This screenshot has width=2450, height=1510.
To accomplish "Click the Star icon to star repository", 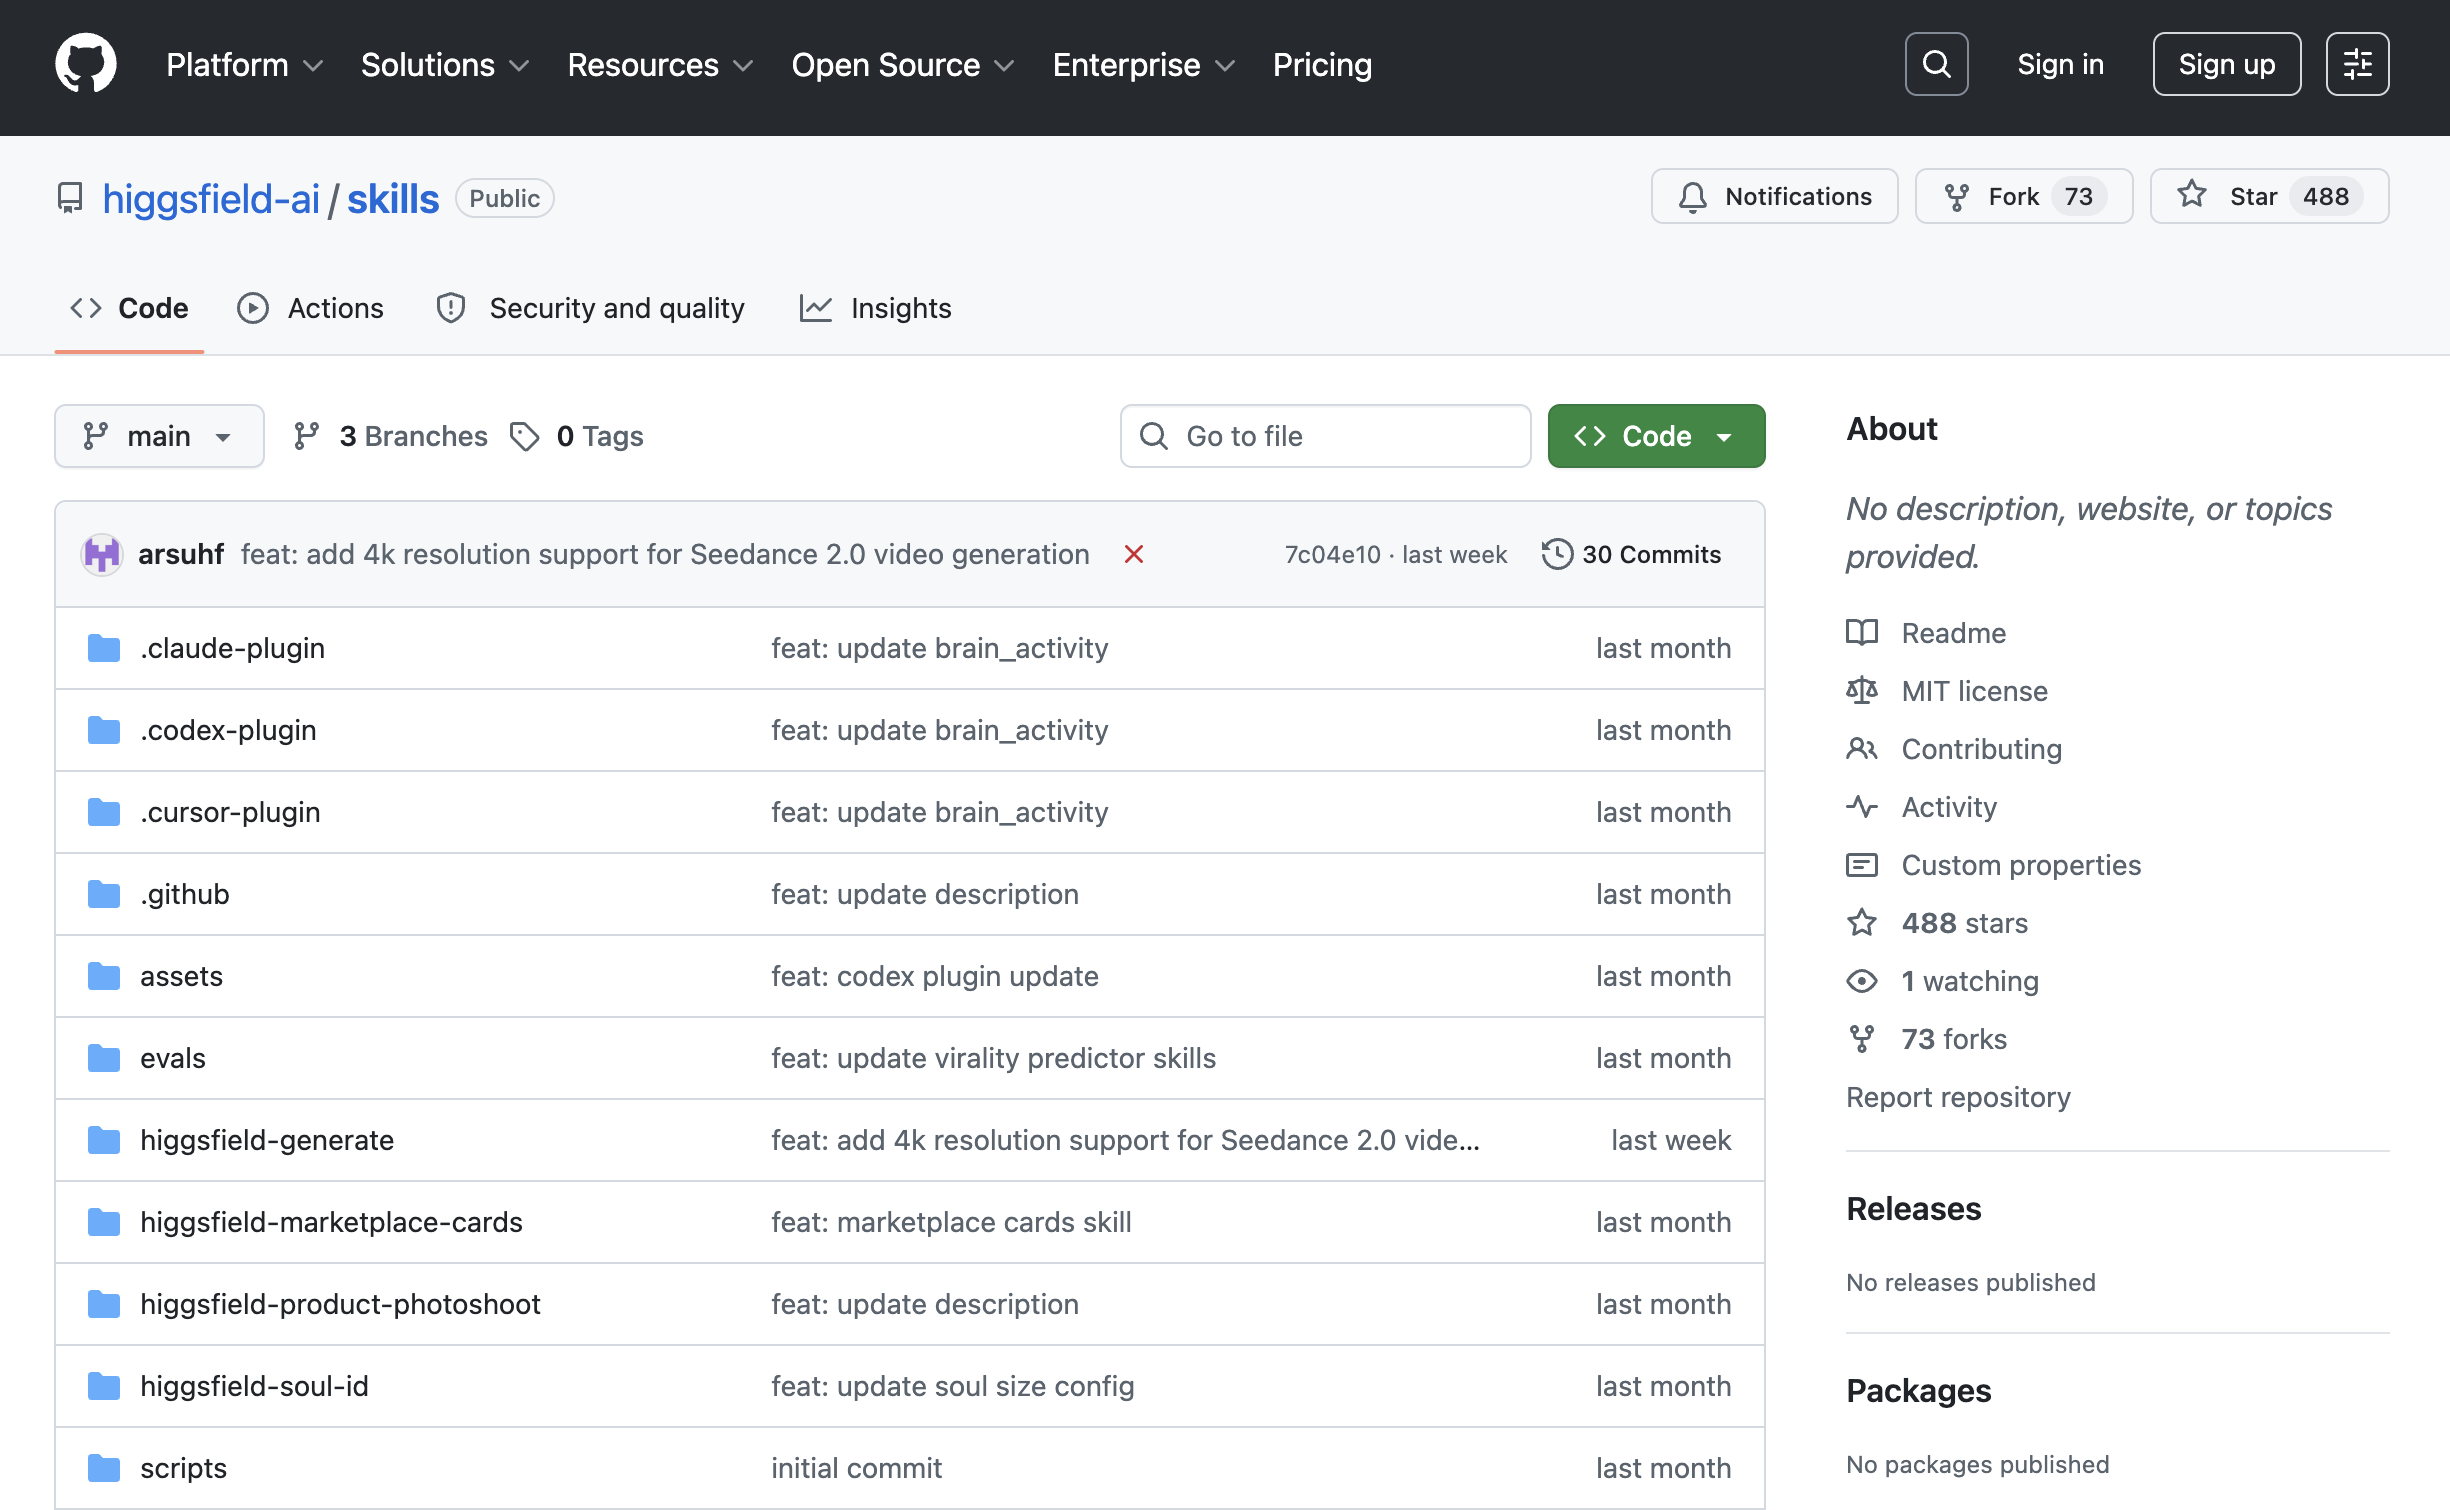I will coord(2192,195).
